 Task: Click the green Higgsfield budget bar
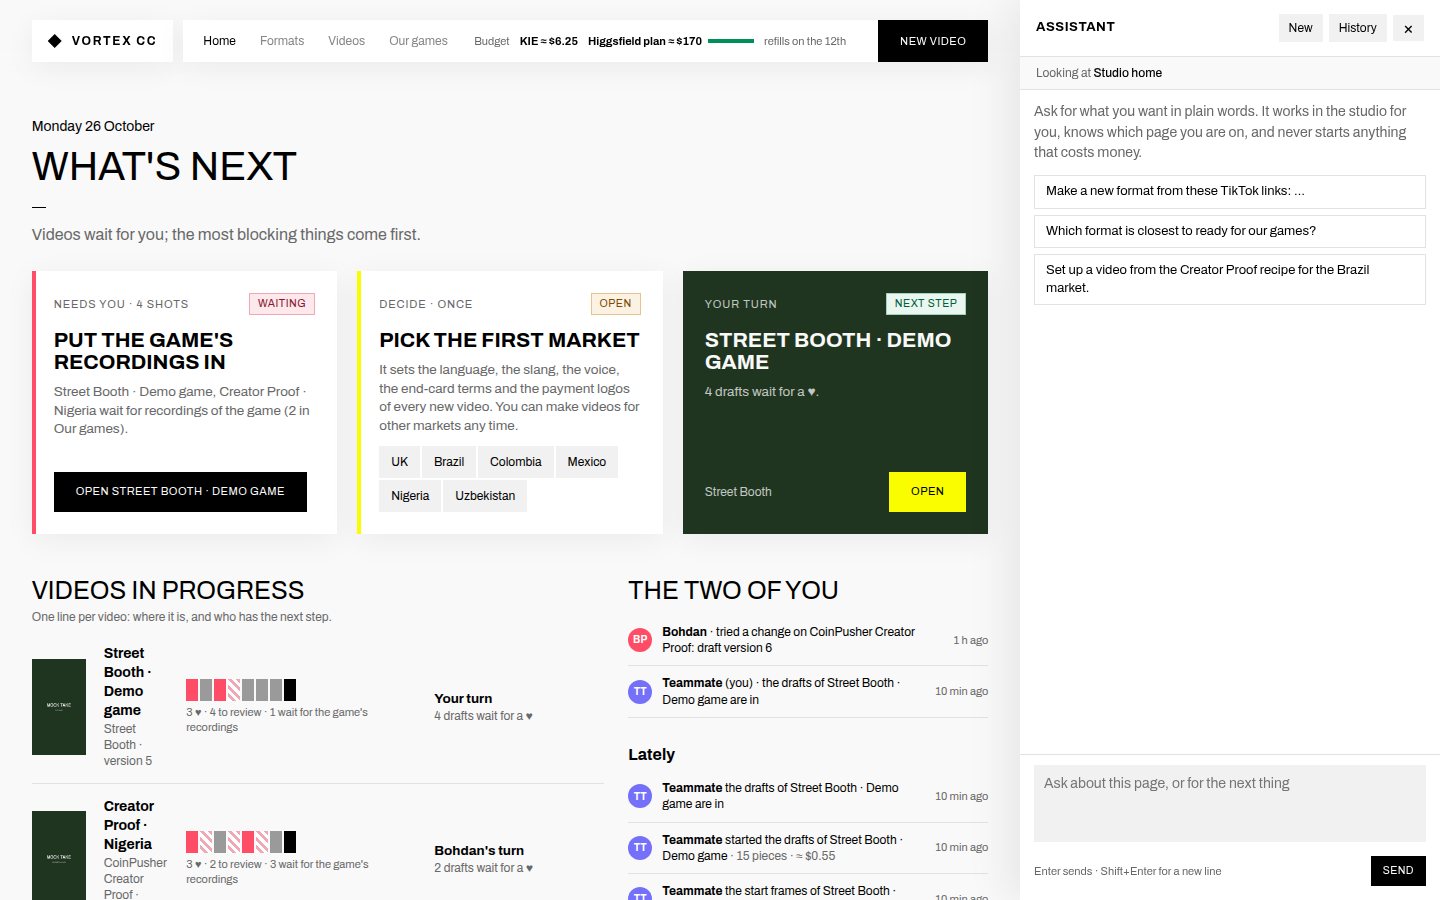[731, 41]
